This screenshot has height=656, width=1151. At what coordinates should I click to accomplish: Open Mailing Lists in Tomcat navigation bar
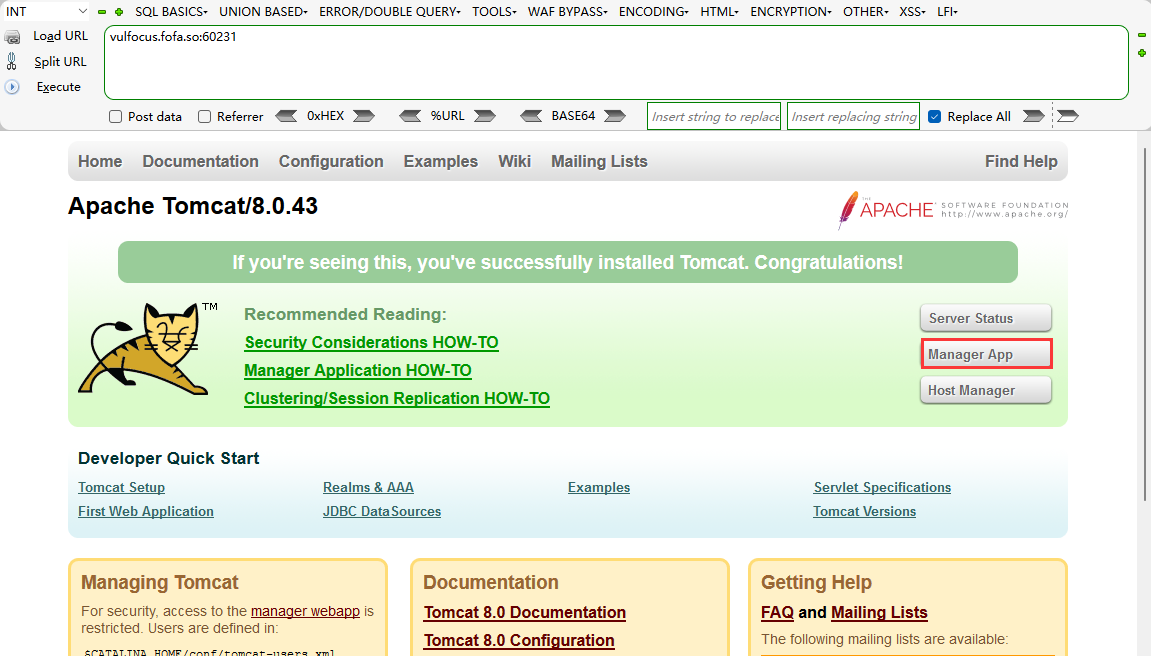coord(599,161)
